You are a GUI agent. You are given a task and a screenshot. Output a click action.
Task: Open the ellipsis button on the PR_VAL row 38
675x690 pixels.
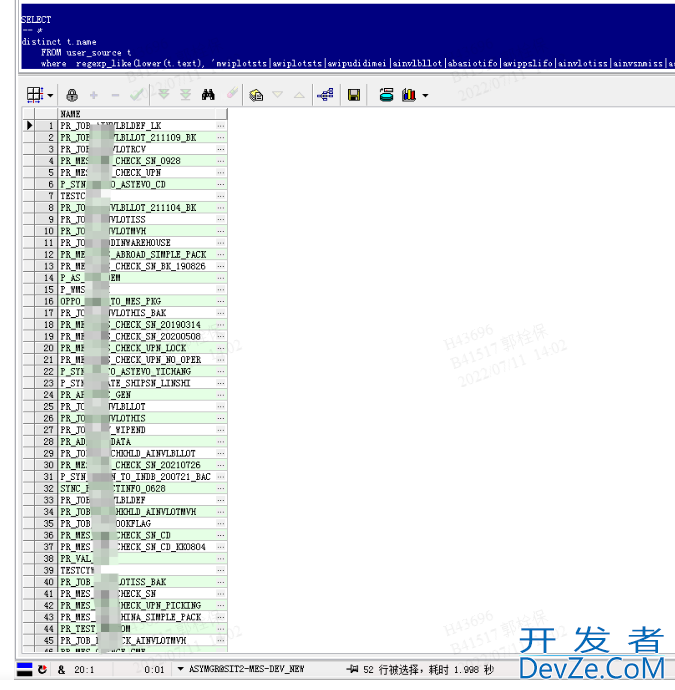[x=221, y=559]
